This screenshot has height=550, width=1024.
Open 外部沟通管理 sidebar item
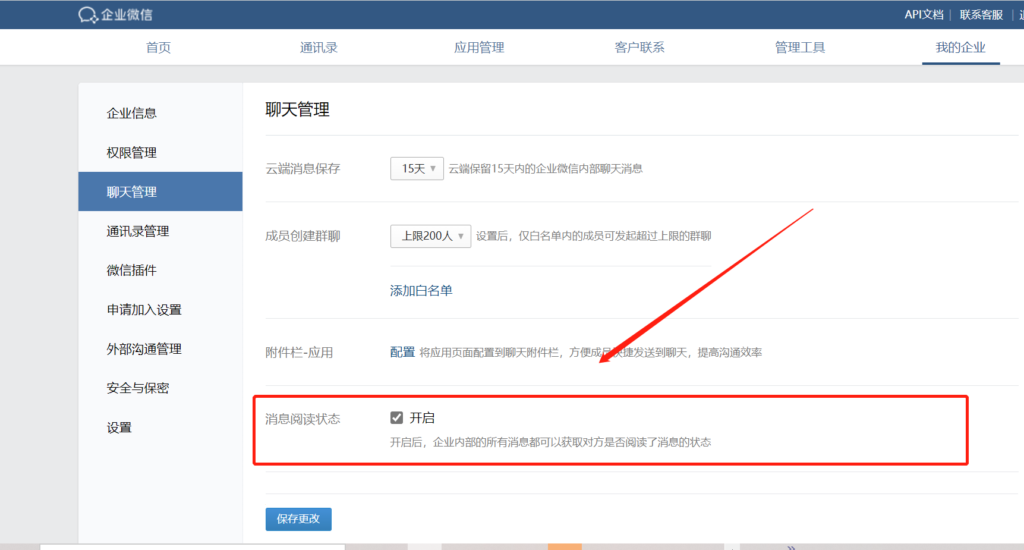[x=144, y=349]
